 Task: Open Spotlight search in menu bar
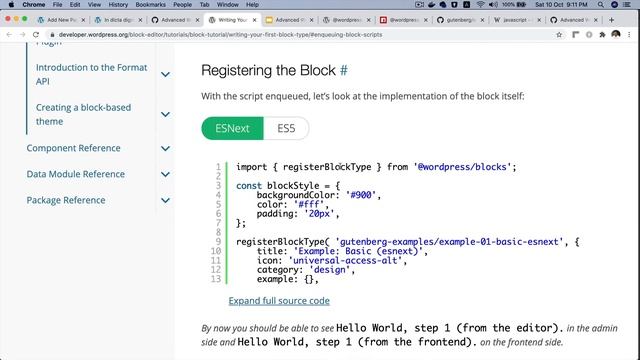pos(600,4)
